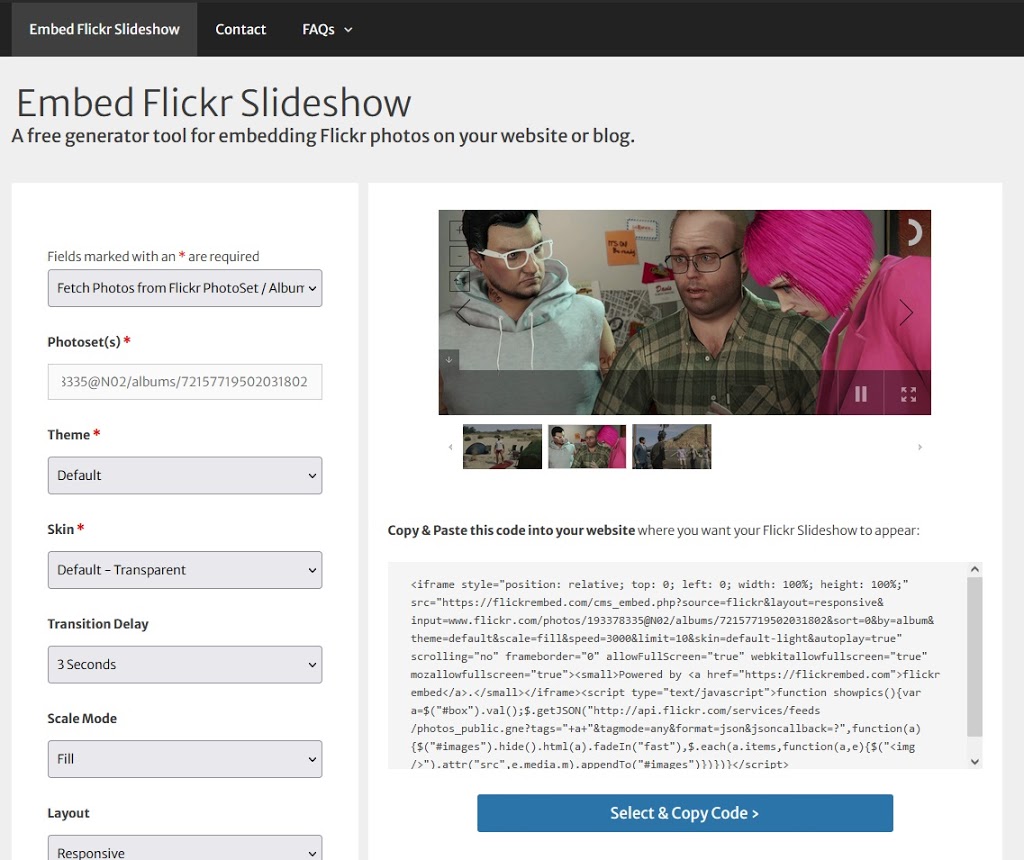Go to the previous slide with the left arrow
Screen dimensions: 1024x860
coord(463,312)
